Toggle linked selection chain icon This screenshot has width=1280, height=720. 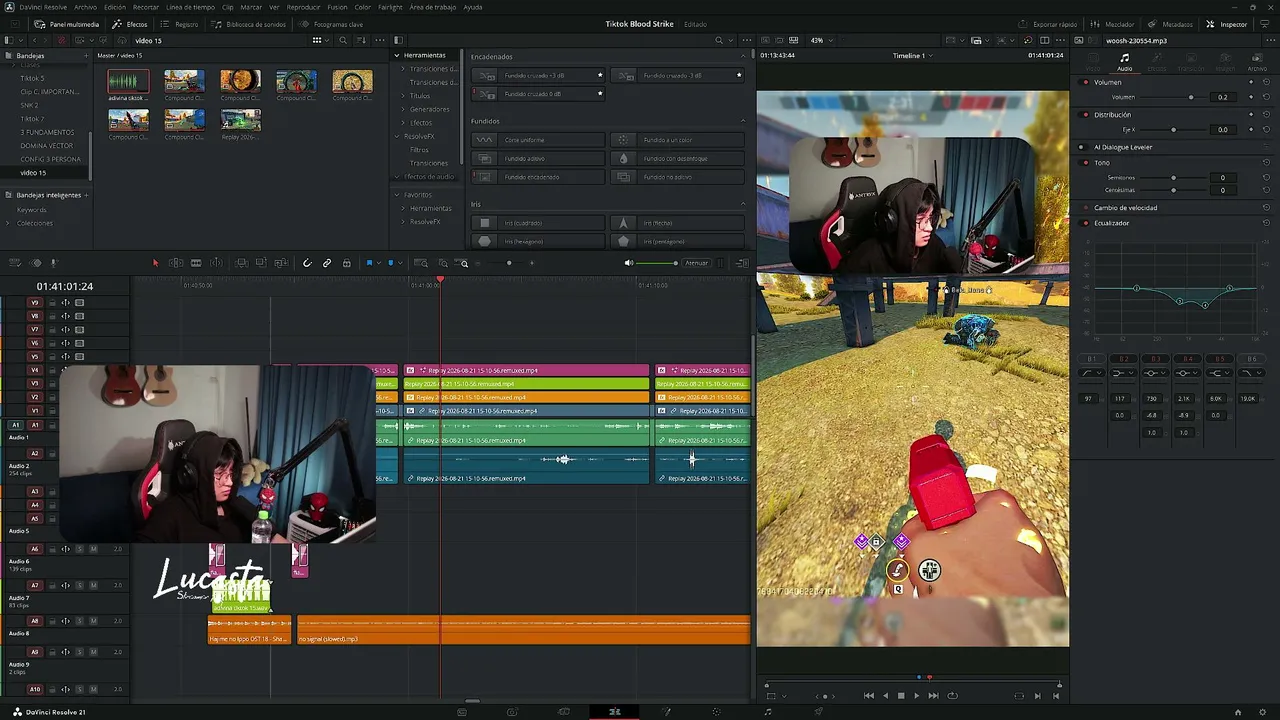(x=327, y=263)
